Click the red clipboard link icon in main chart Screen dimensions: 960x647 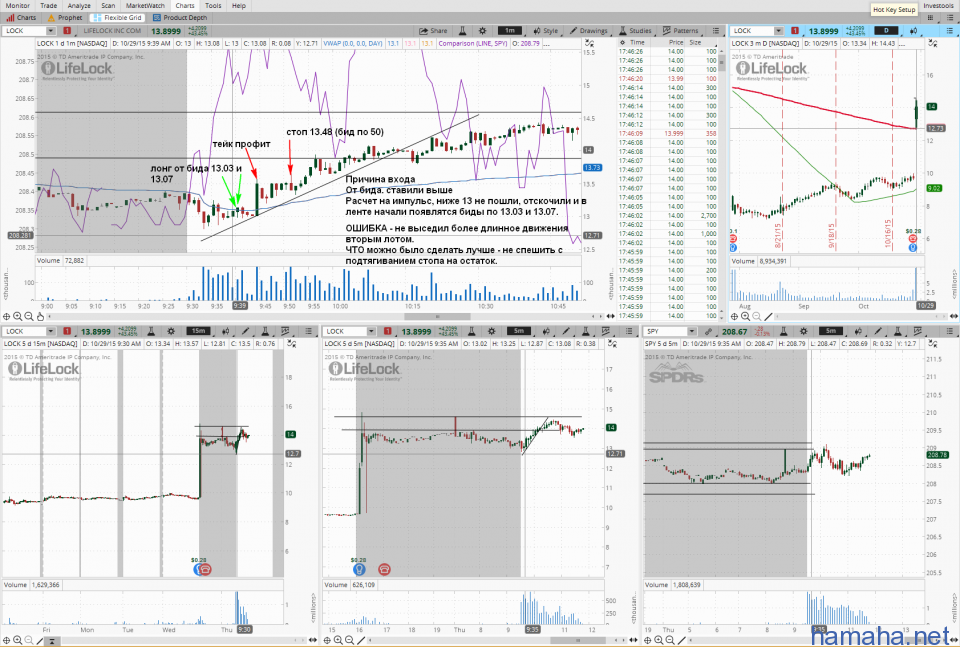pos(67,31)
